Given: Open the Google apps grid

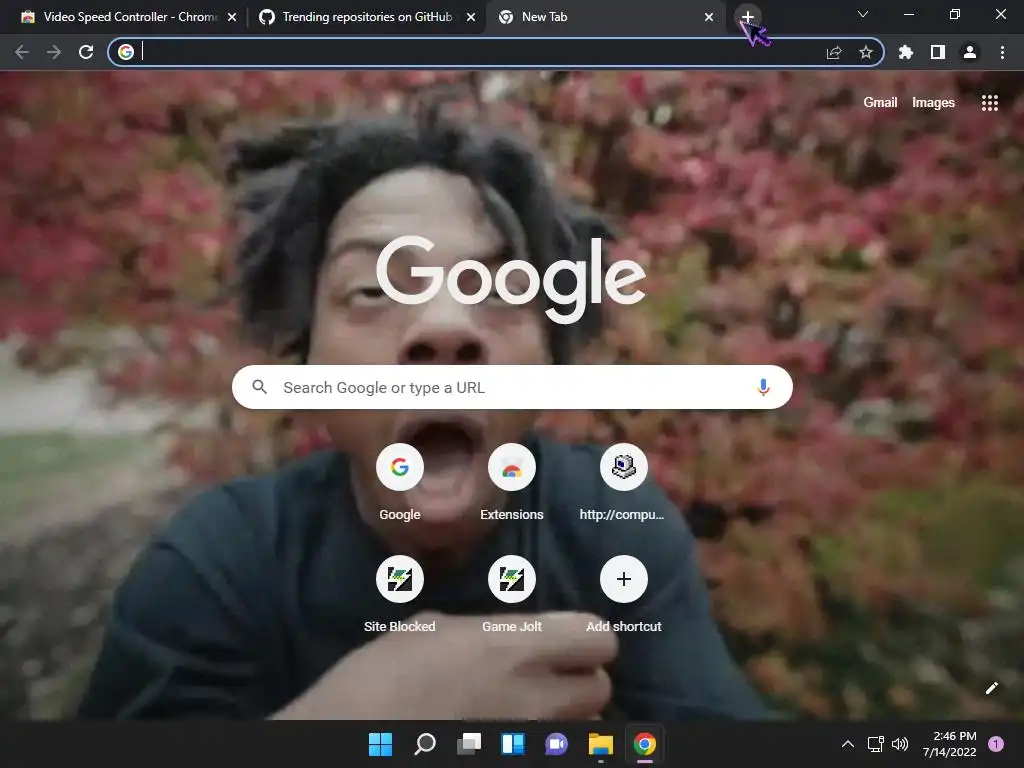Looking at the screenshot, I should (989, 103).
